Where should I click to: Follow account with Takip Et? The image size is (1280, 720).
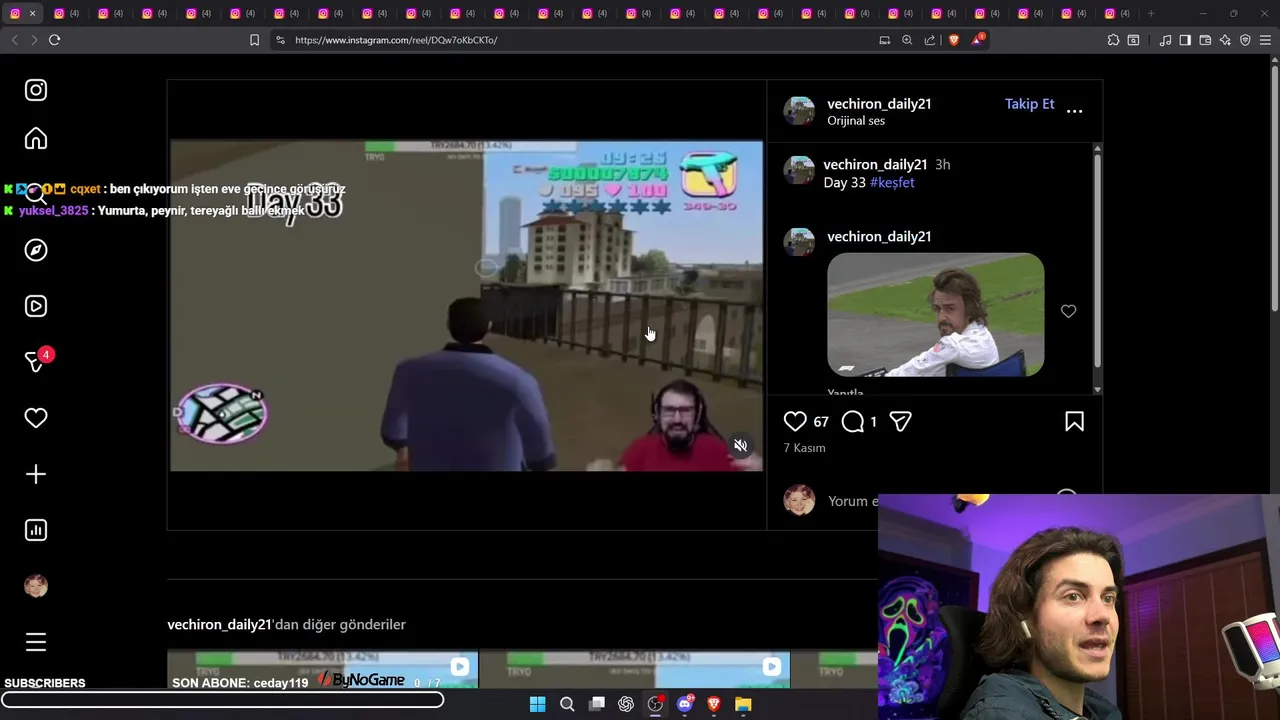(x=1029, y=104)
